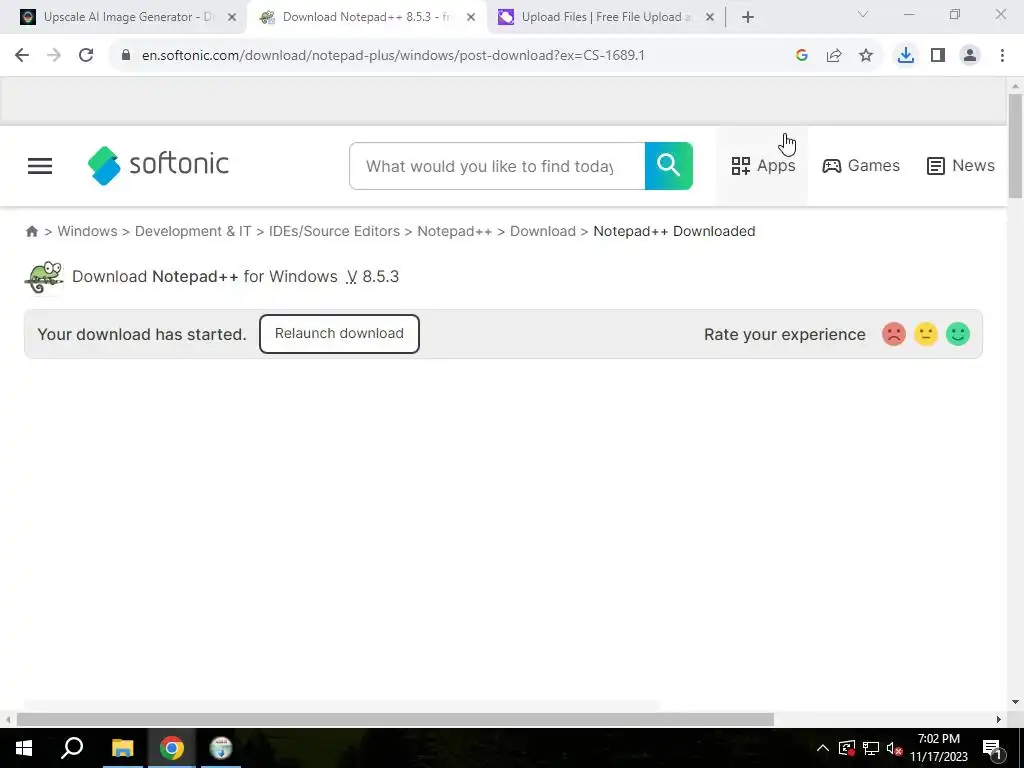This screenshot has width=1024, height=768.
Task: Rate experience with yellow neutral face
Action: pyautogui.click(x=925, y=334)
